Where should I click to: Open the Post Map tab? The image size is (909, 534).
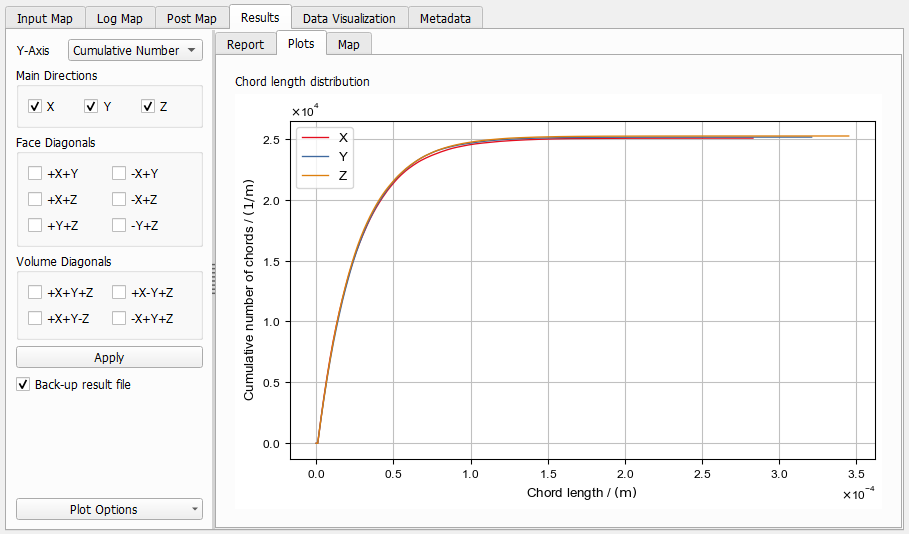[191, 19]
